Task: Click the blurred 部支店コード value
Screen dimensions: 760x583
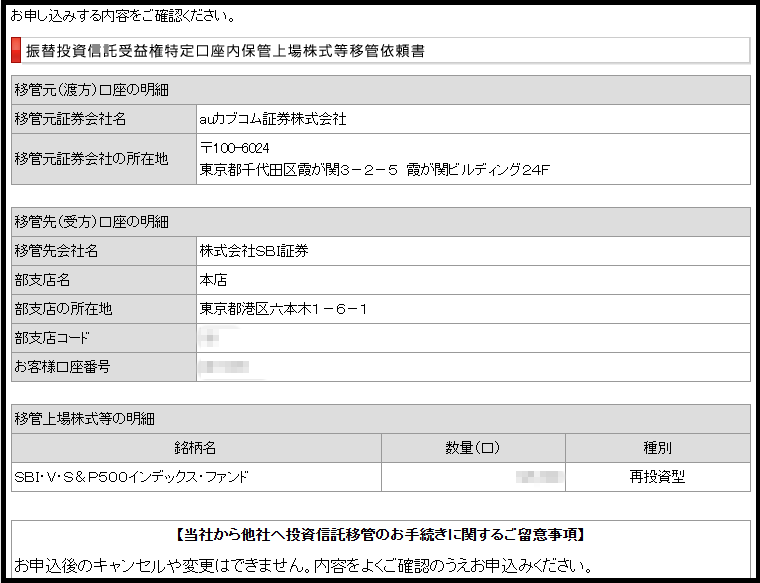Action: (x=209, y=338)
